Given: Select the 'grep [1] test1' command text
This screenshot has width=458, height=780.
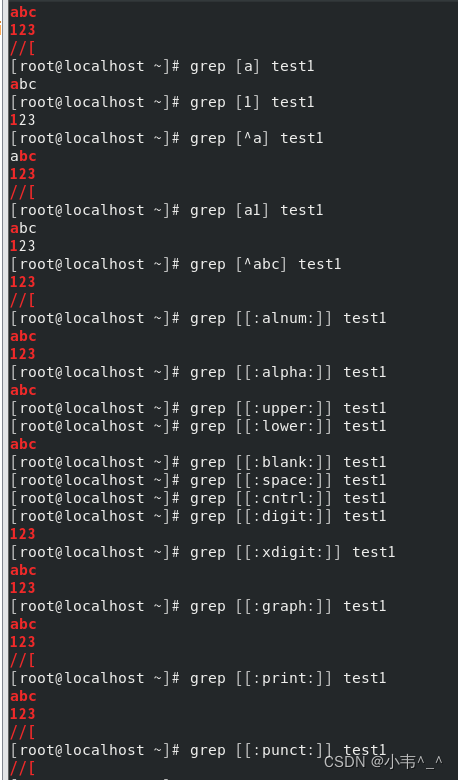Looking at the screenshot, I should point(252,102).
